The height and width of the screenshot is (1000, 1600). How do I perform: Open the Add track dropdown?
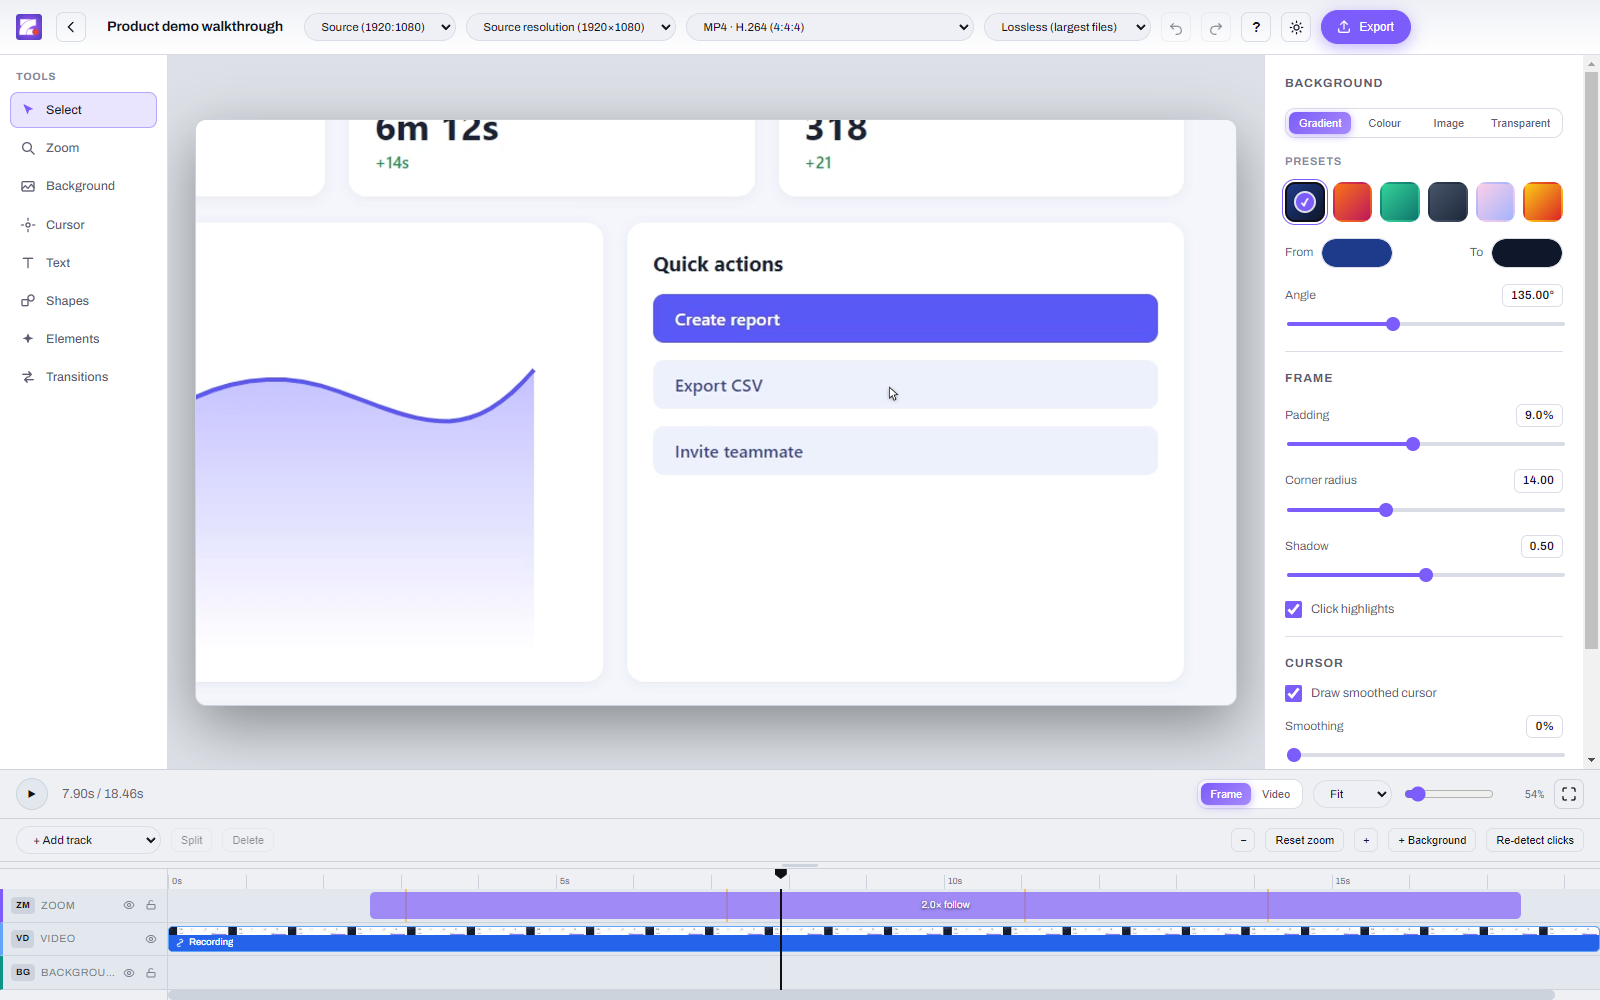point(88,840)
